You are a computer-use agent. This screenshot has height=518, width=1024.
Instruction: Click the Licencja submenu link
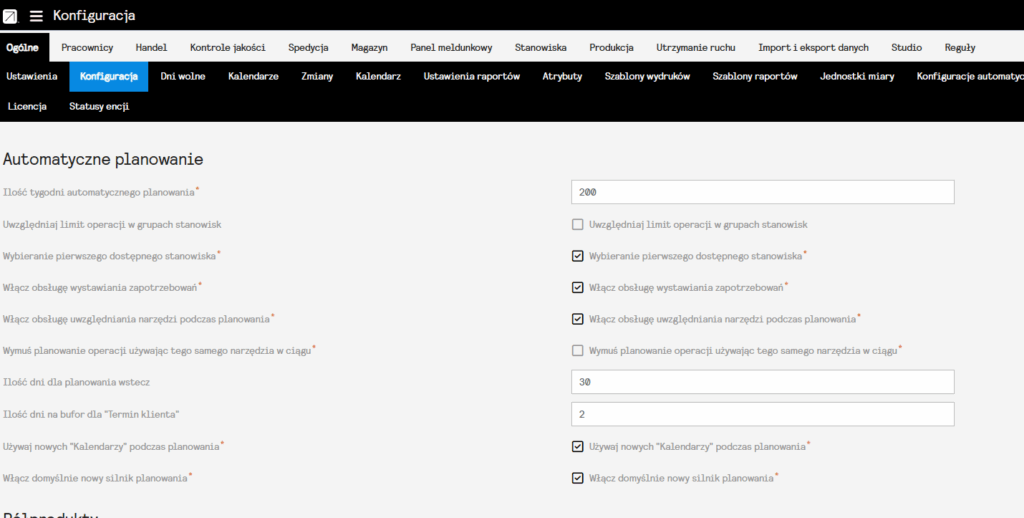[x=27, y=106]
